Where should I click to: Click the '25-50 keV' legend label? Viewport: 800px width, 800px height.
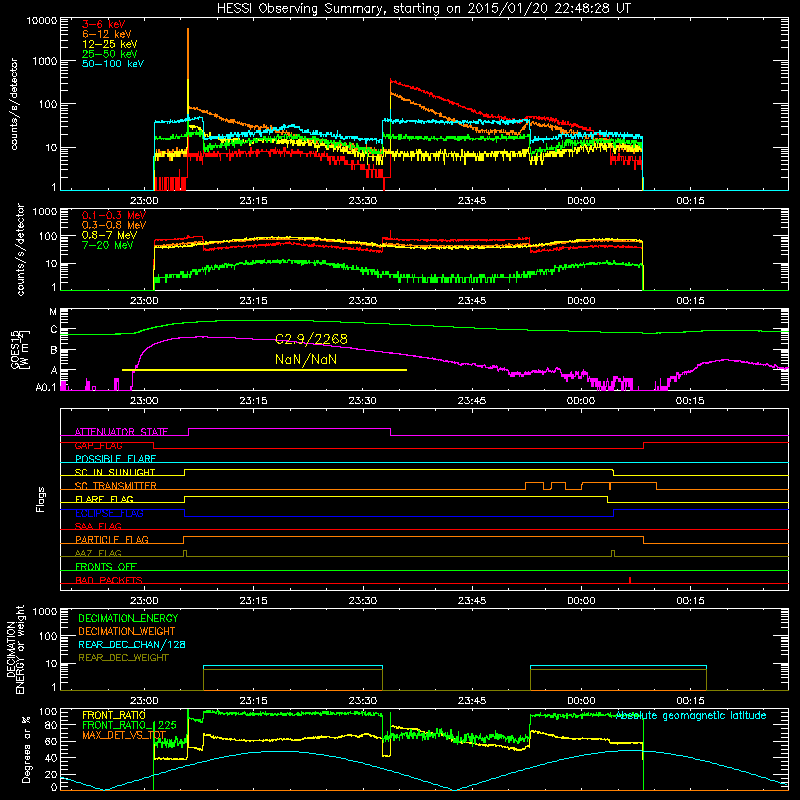(110, 54)
